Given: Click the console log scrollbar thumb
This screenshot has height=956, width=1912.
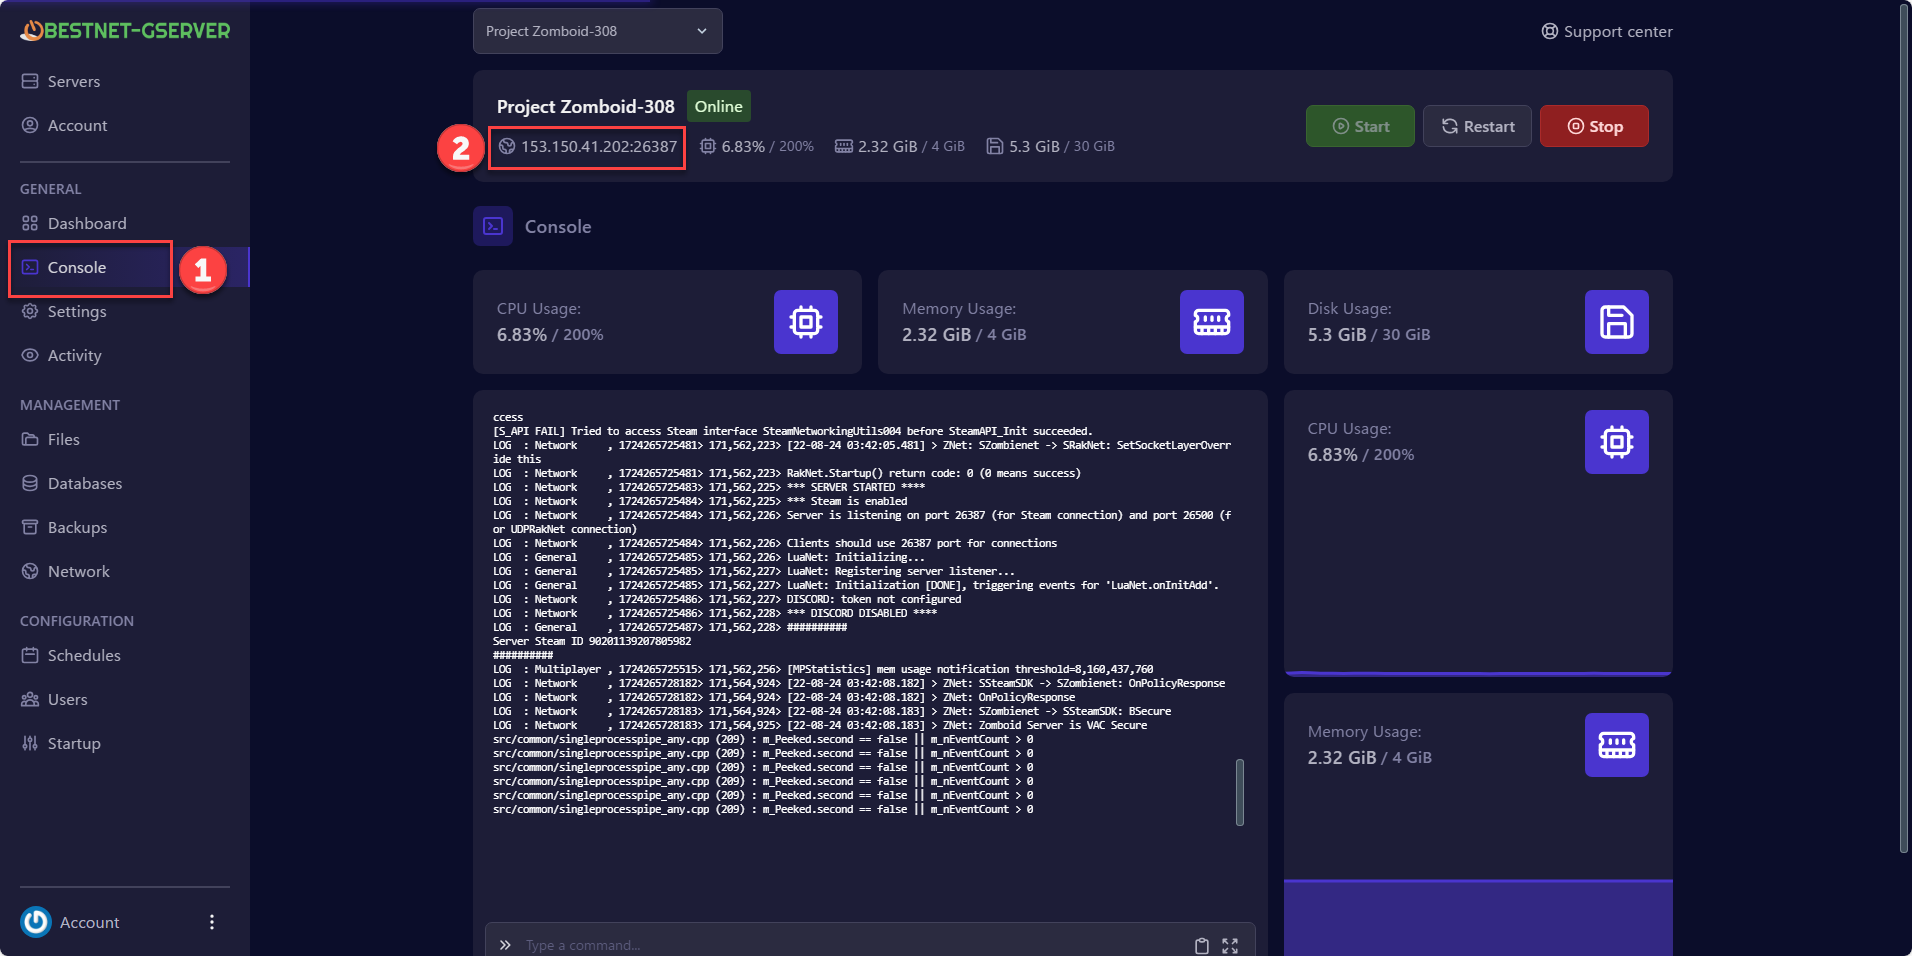Looking at the screenshot, I should 1240,792.
